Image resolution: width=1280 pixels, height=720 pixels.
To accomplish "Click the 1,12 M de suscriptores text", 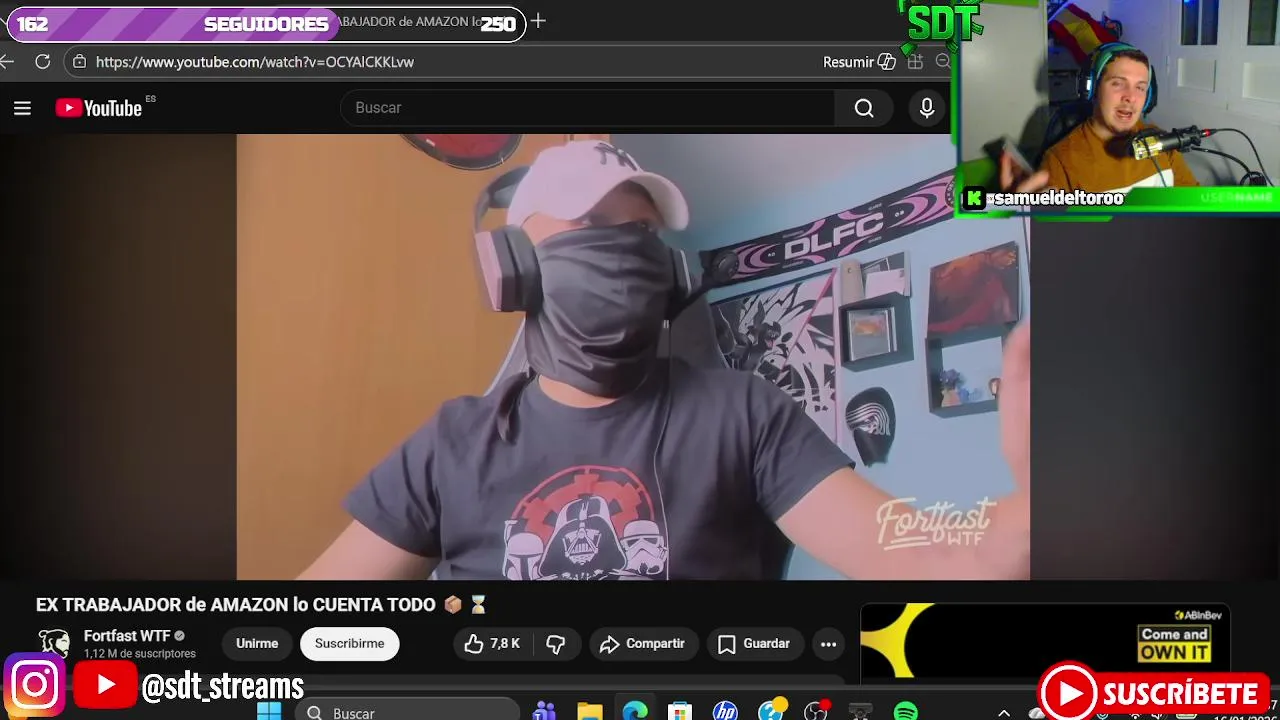I will click(140, 654).
